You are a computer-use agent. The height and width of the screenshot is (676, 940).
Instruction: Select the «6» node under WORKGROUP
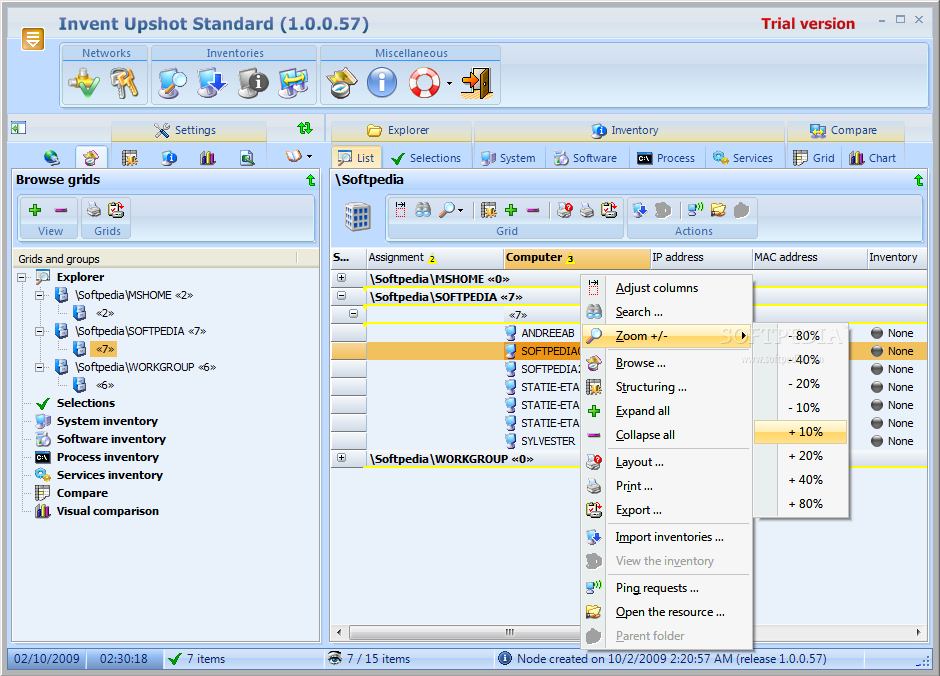click(105, 385)
